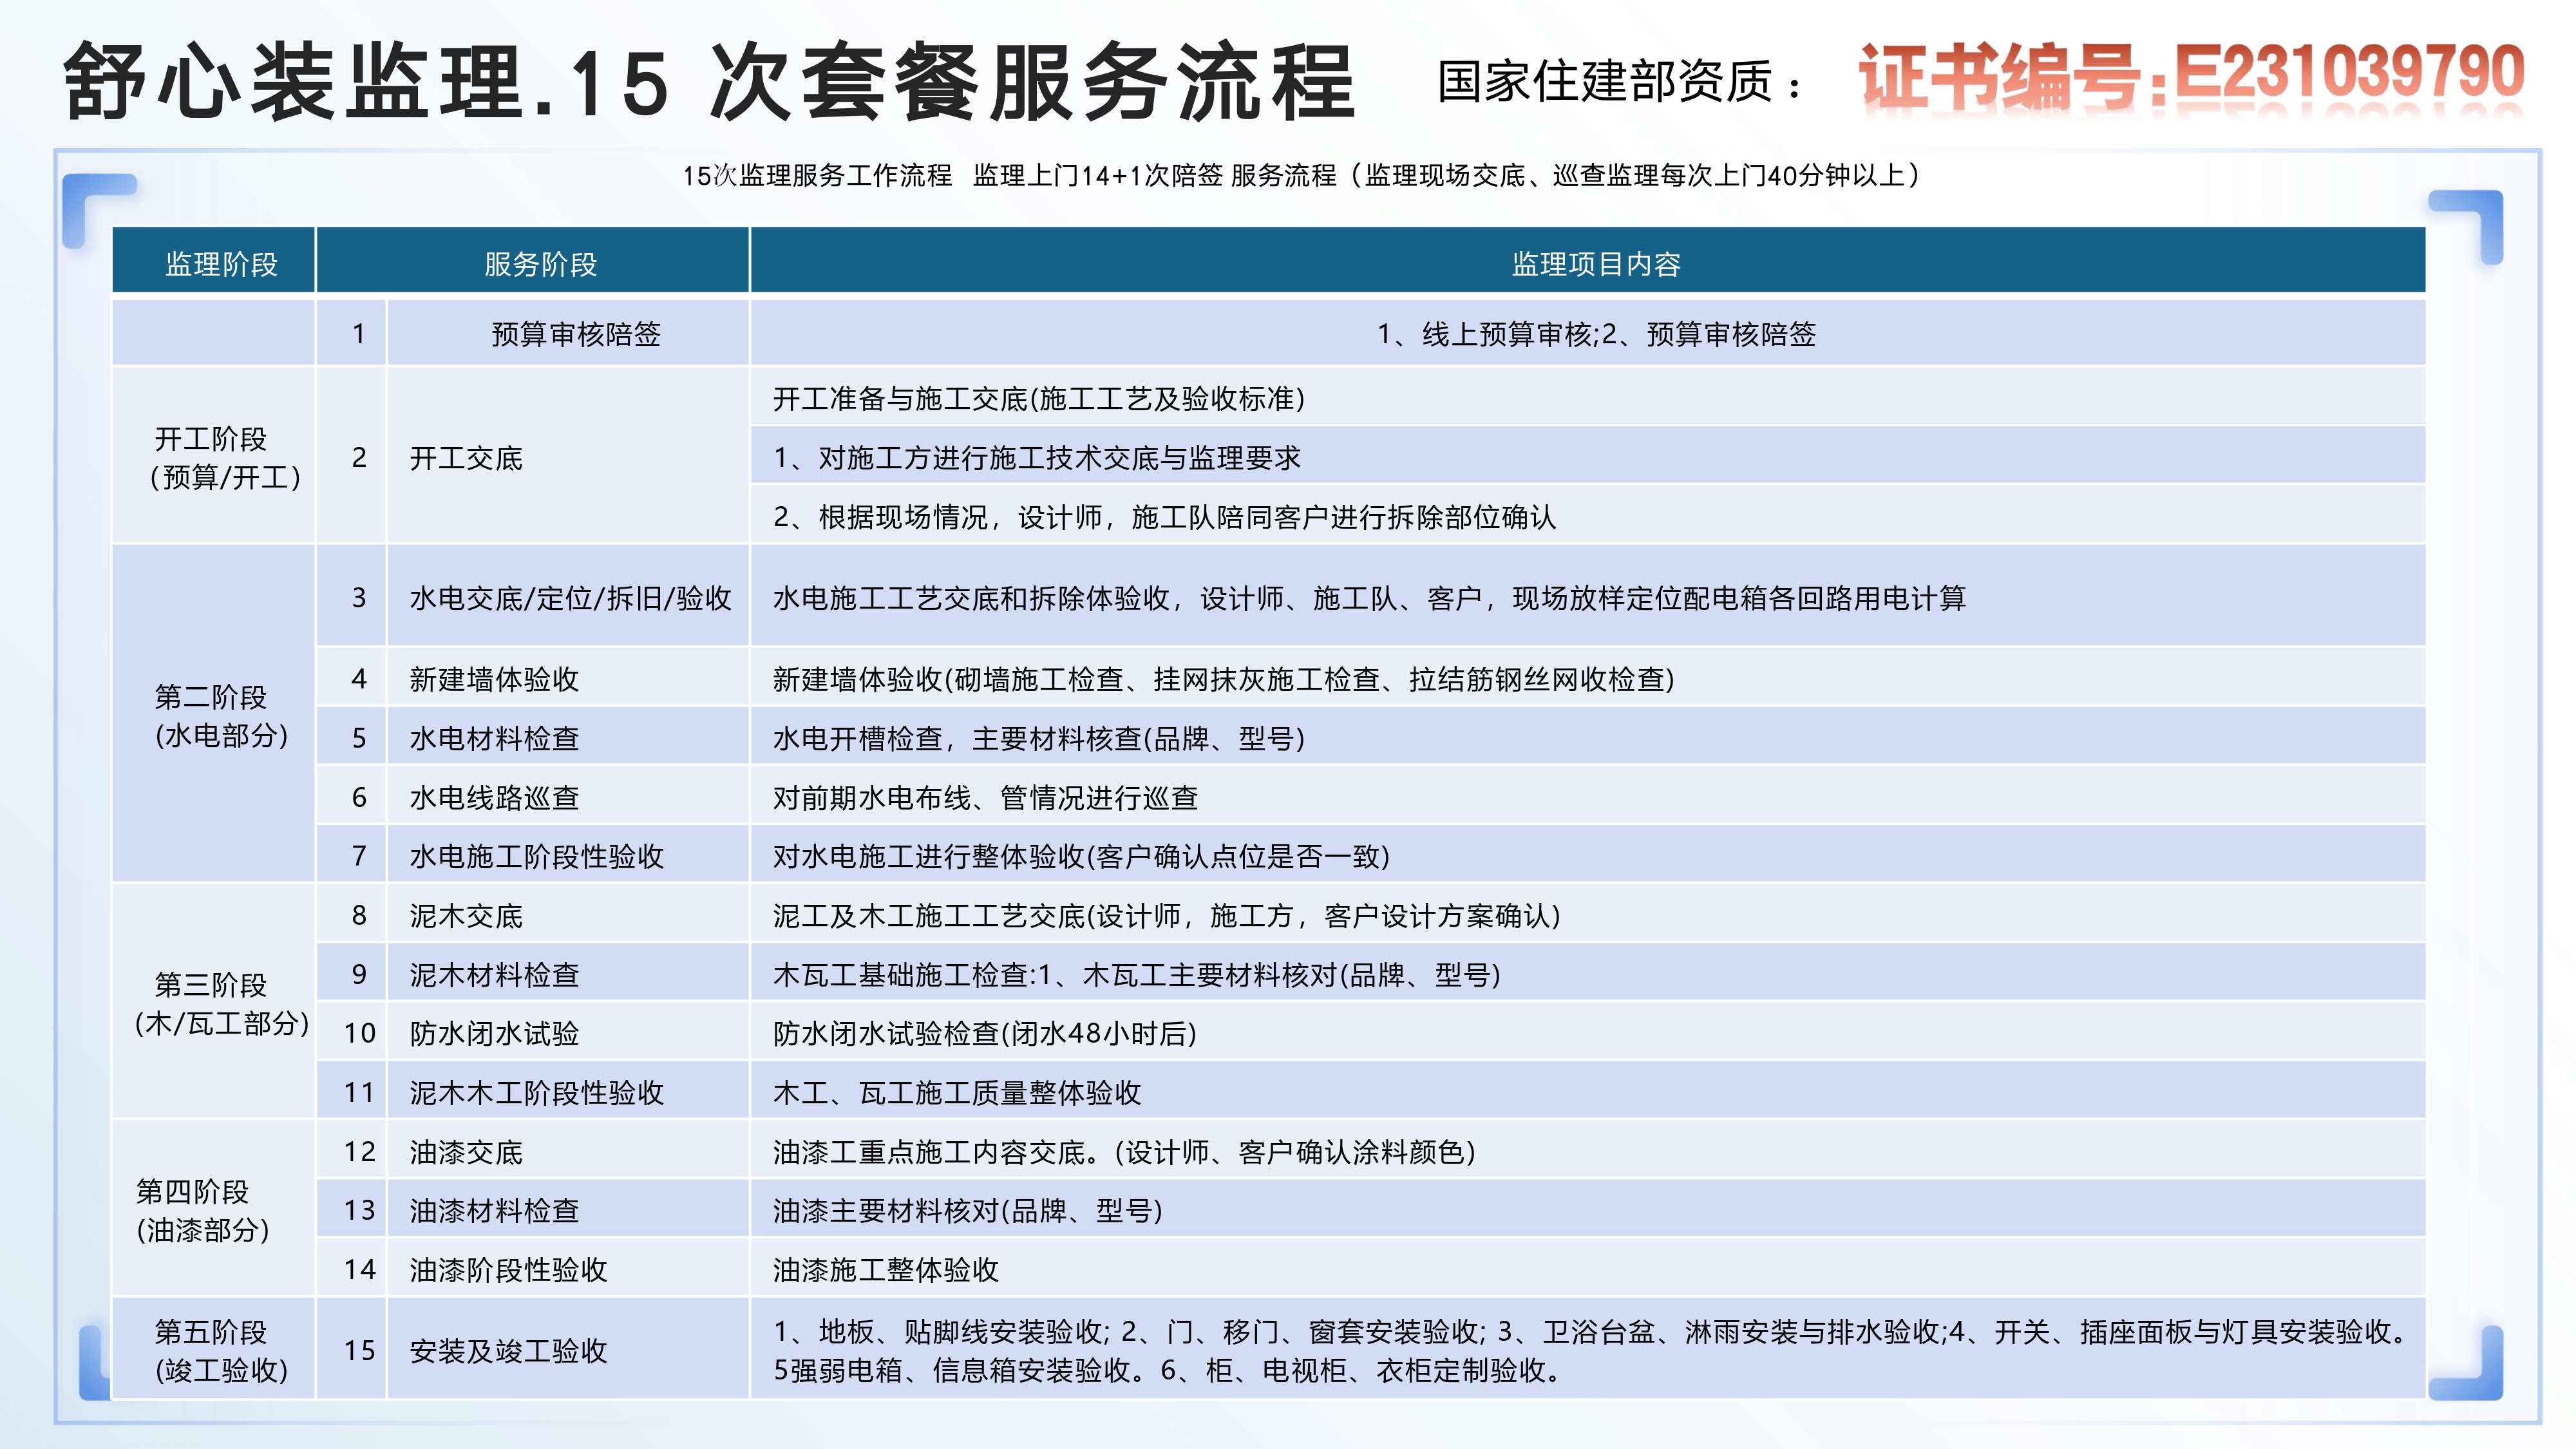Select the 开工交底 service cell
The image size is (2576, 1449).
(466, 458)
